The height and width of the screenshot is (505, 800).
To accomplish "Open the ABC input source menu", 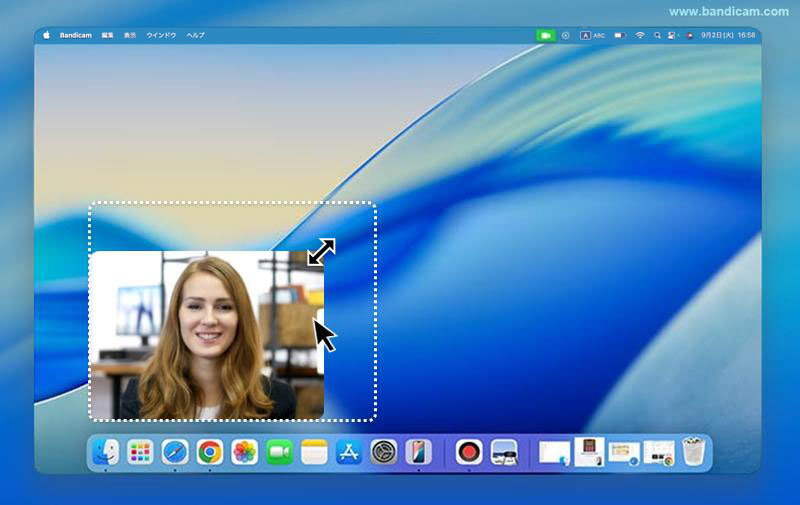I will point(592,35).
